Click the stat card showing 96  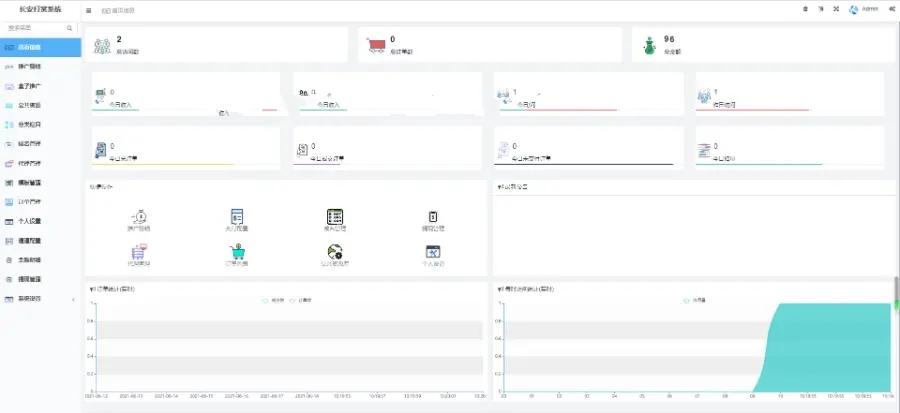click(x=763, y=45)
